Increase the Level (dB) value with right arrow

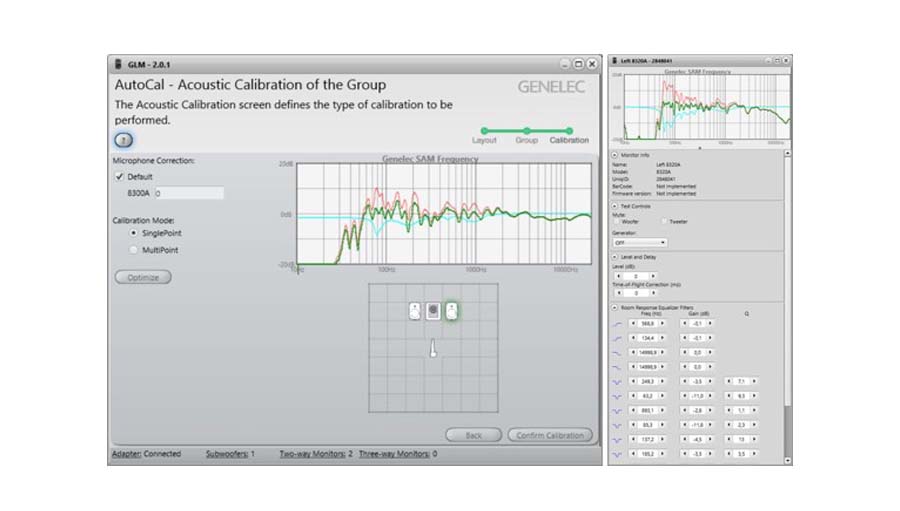(653, 276)
